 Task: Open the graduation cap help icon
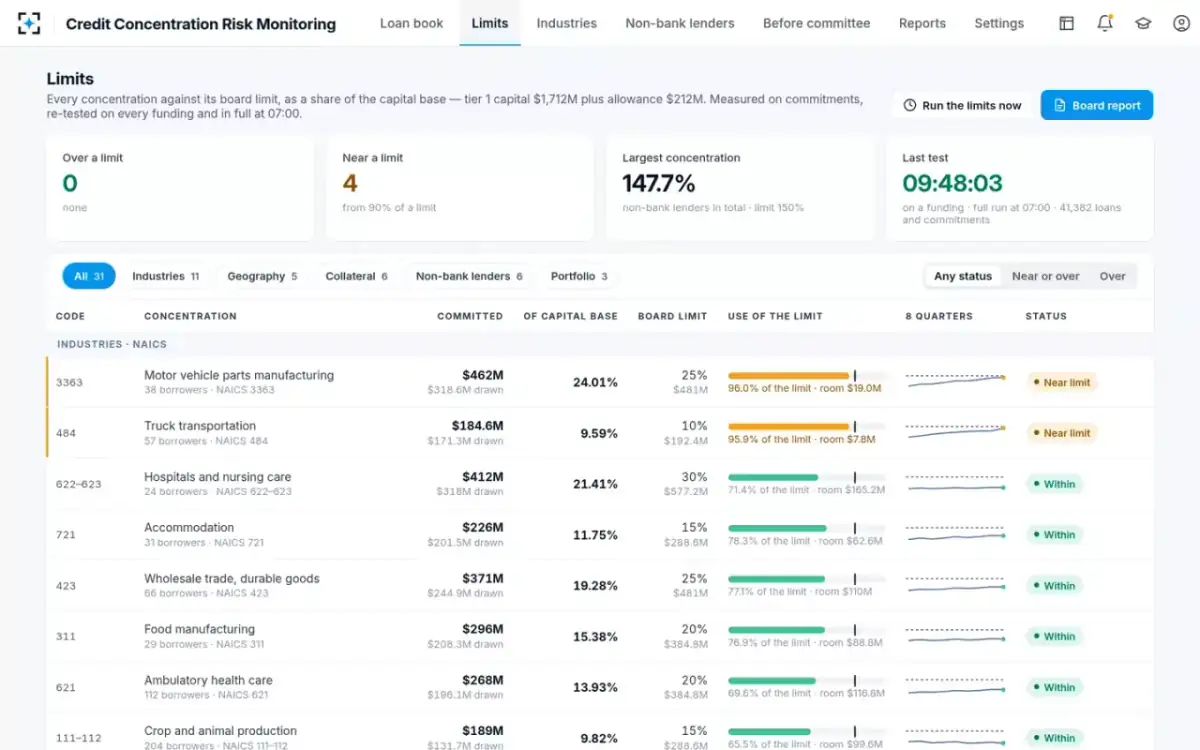(x=1143, y=23)
